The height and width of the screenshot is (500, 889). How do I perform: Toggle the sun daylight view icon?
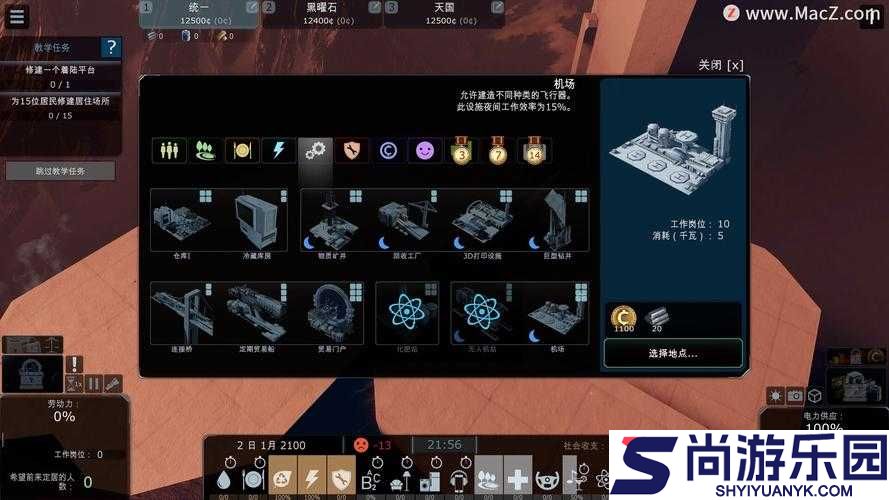(775, 395)
